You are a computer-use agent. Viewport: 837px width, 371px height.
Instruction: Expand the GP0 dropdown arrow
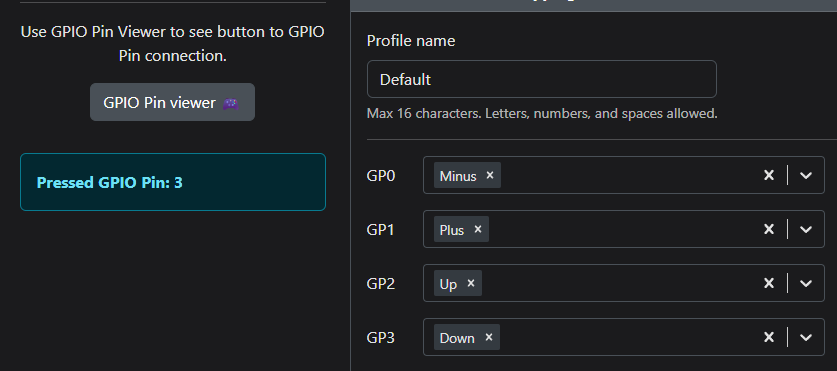pos(806,175)
